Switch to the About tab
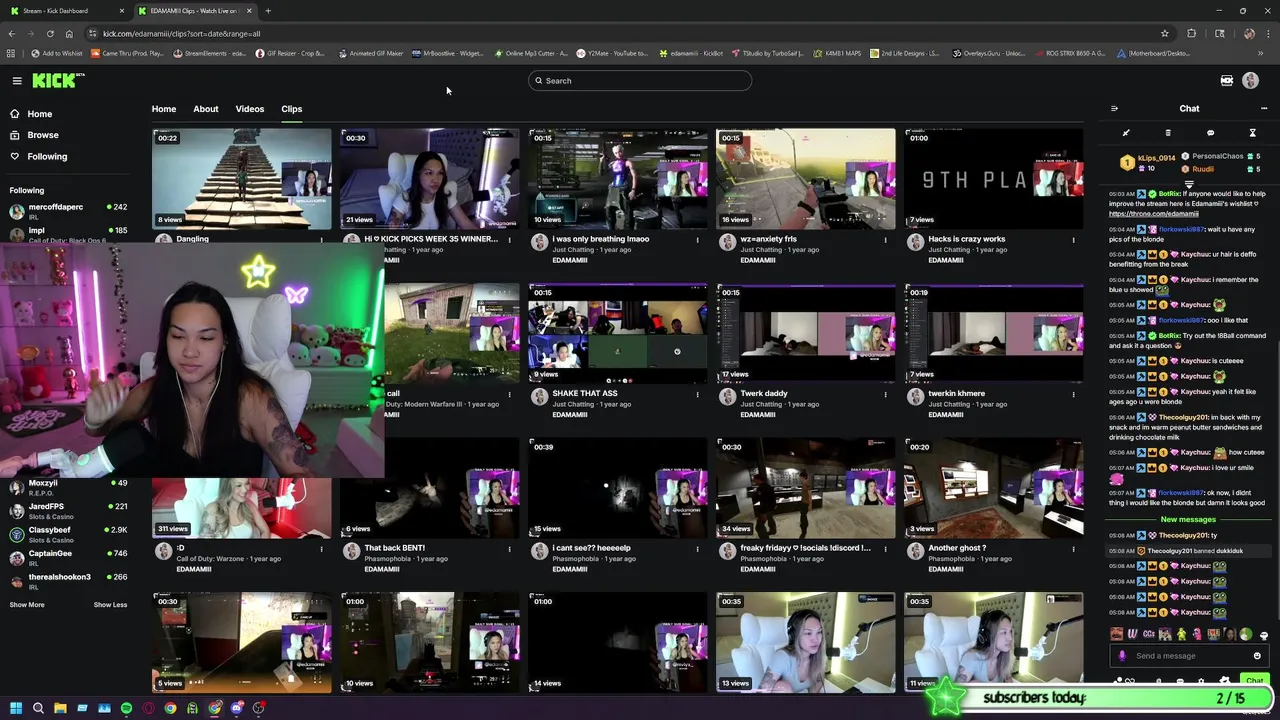Viewport: 1280px width, 720px height. tap(206, 109)
